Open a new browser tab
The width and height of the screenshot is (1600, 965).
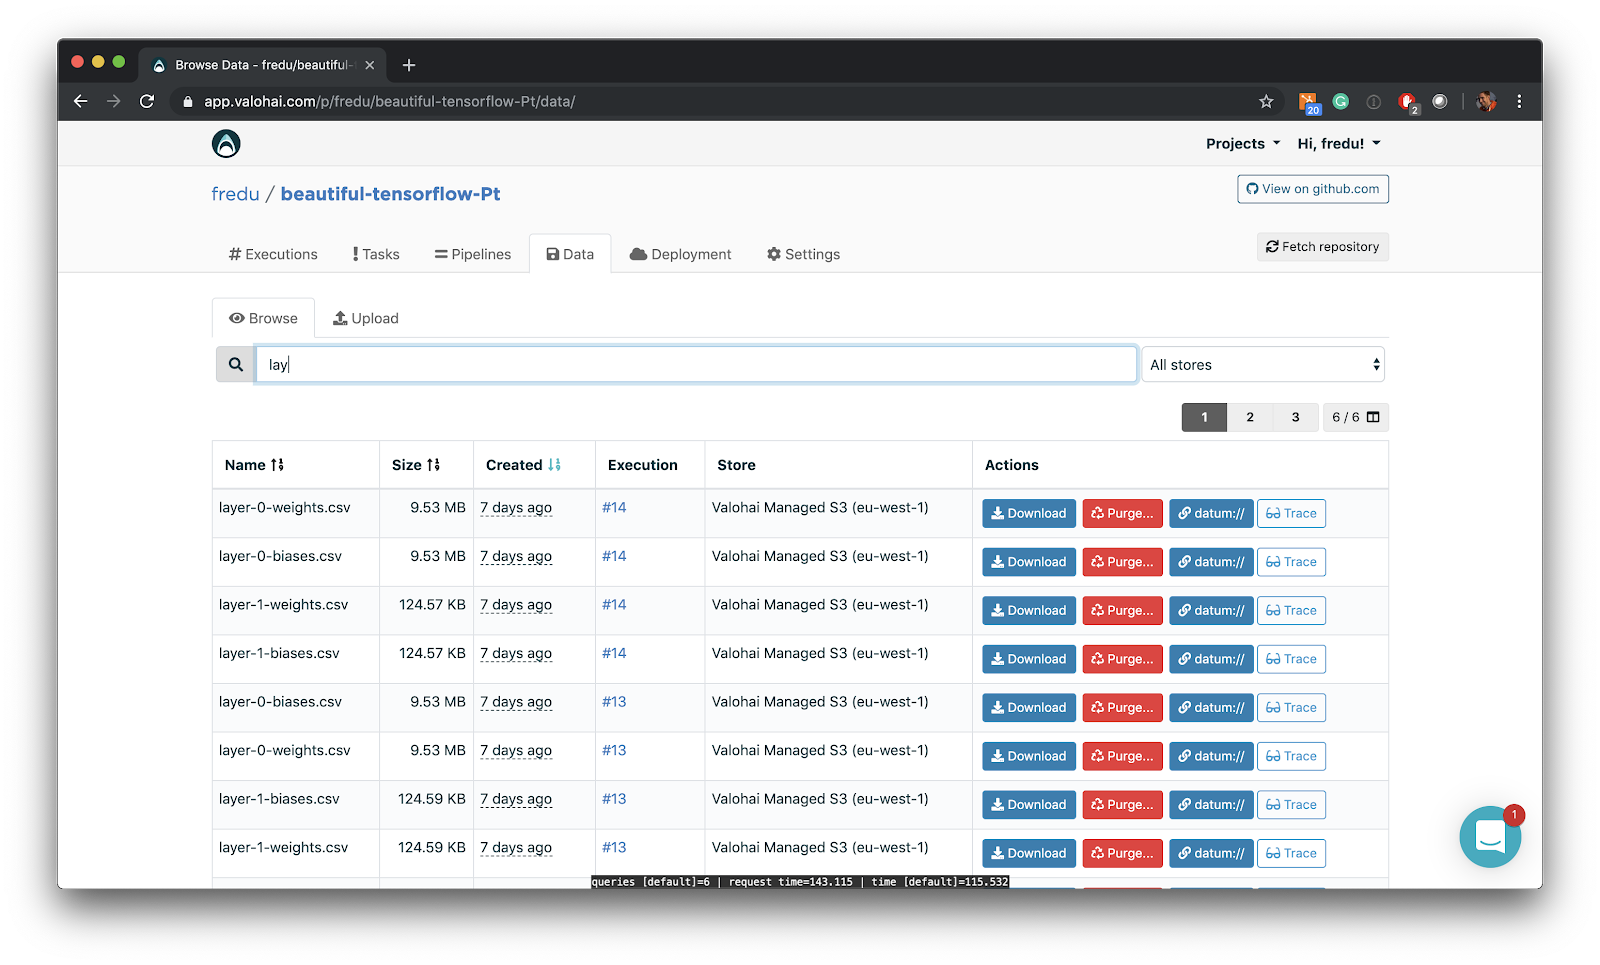click(x=409, y=65)
